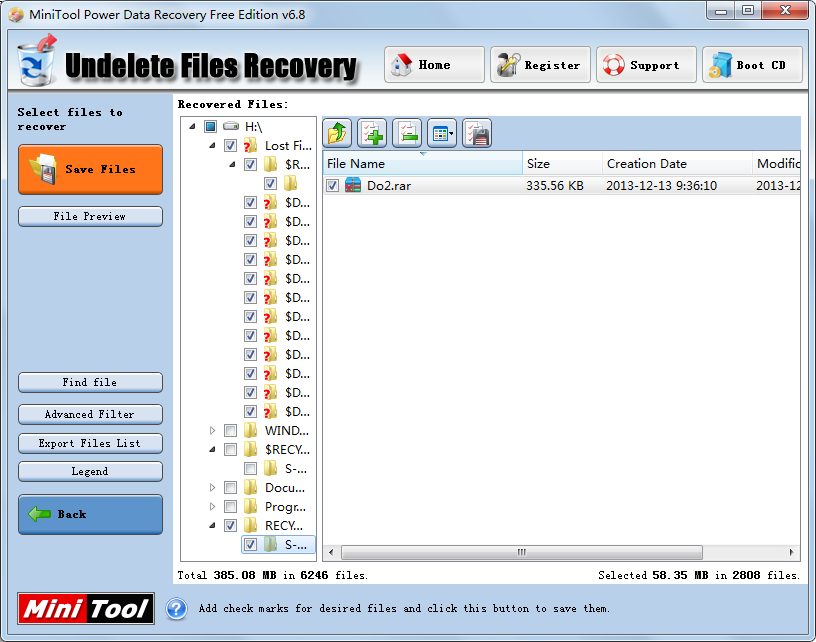Screen dimensions: 816x642
Task: Uncheck the Do2.rar file checkbox
Action: pos(333,186)
